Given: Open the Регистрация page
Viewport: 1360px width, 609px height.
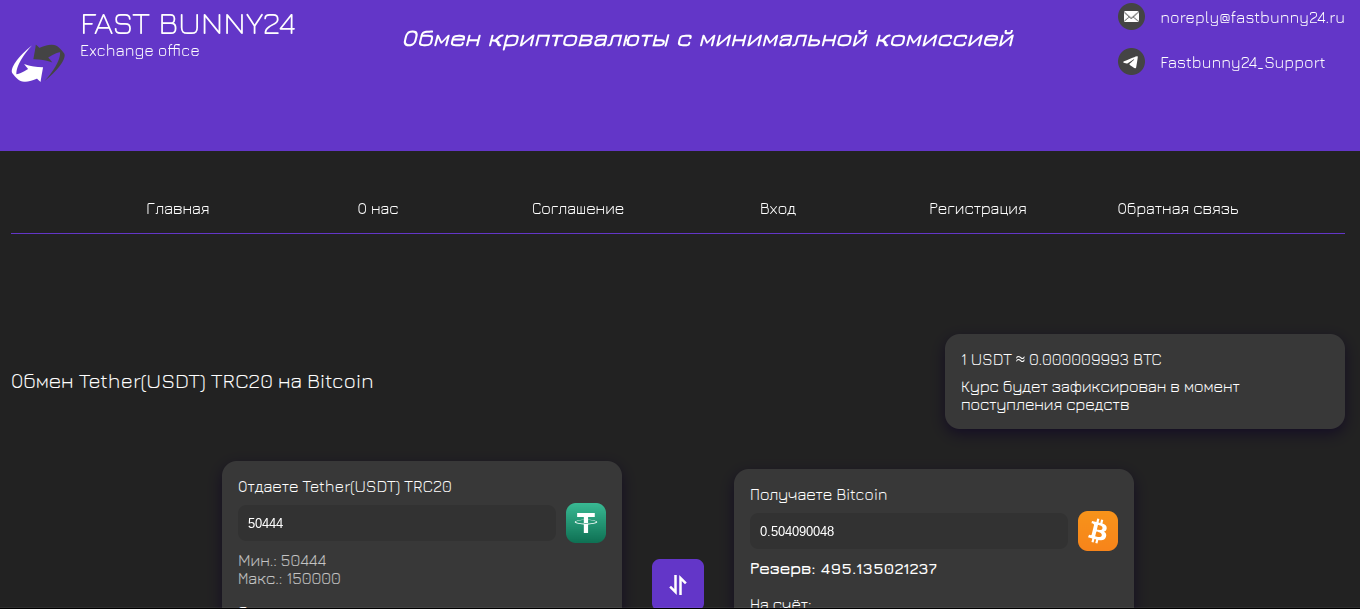Looking at the screenshot, I should pyautogui.click(x=978, y=209).
